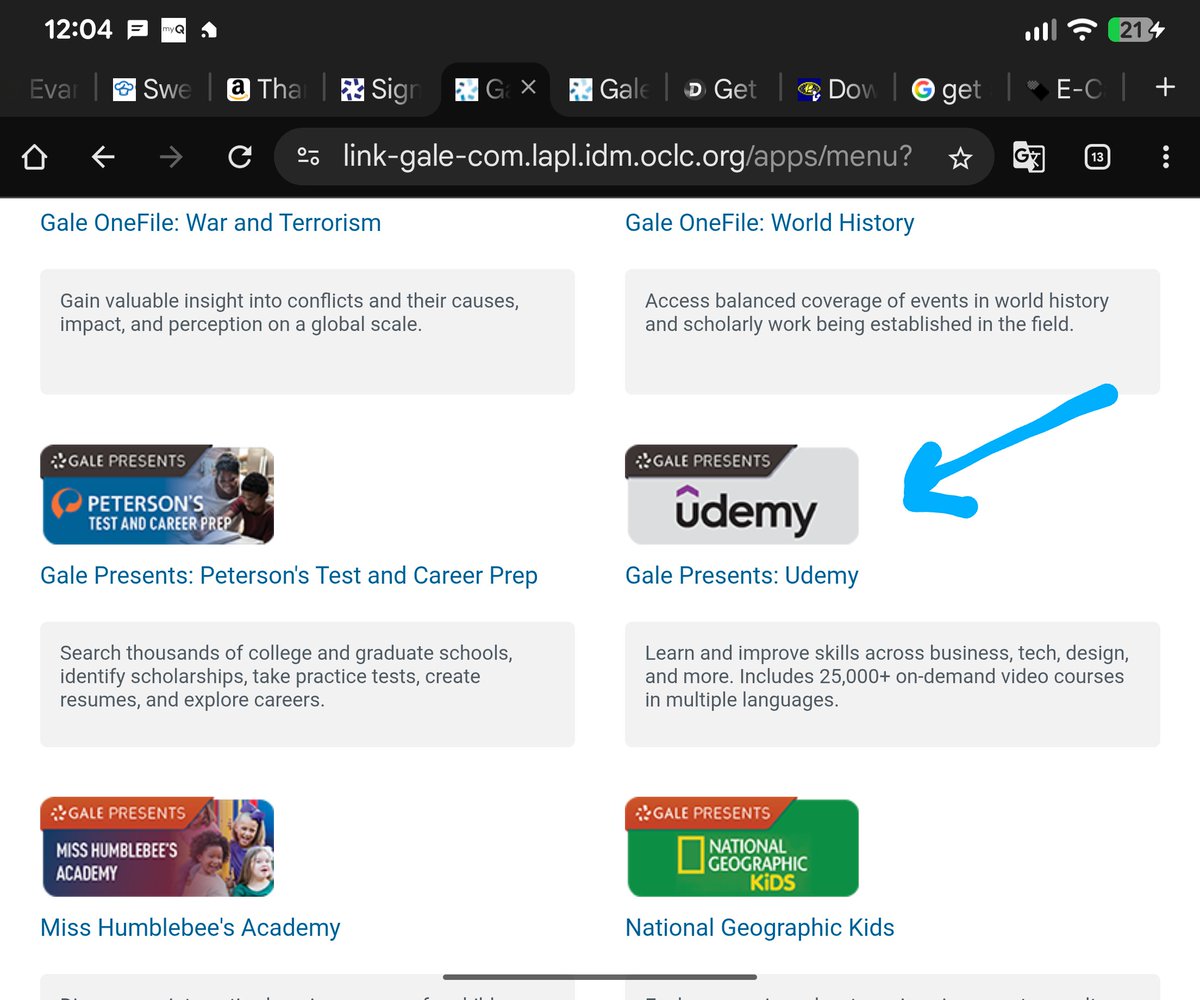Click the forward navigation arrow
The height and width of the screenshot is (1000, 1200).
171,157
